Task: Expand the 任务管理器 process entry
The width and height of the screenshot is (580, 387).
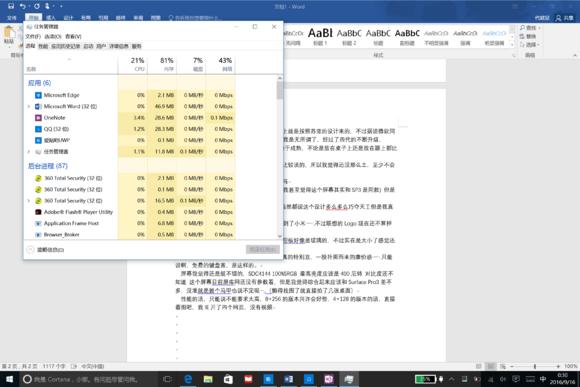Action: point(29,152)
